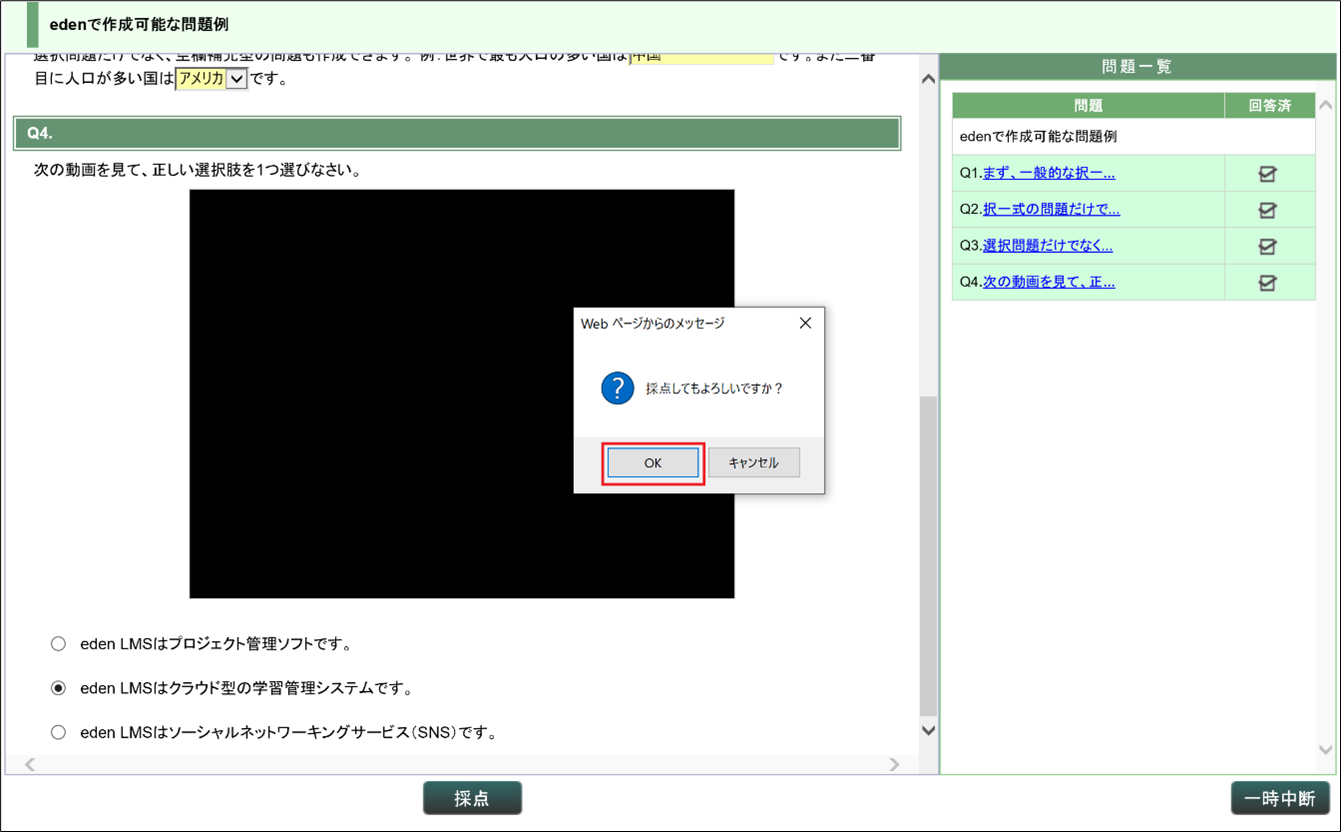Screen dimensions: 1341x832
Task: Click the dialog title 'Web ページからのメッセージ'
Action: pos(653,323)
